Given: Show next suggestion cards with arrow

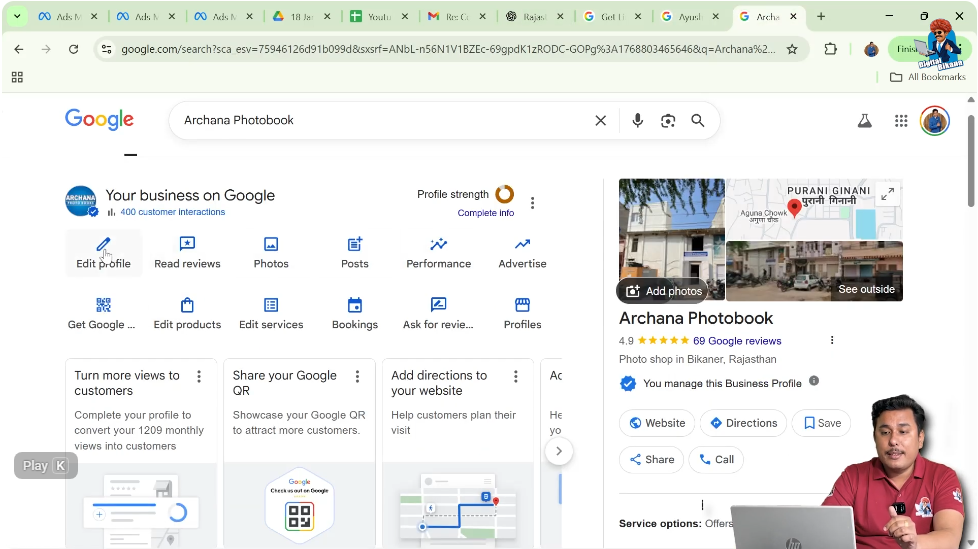Looking at the screenshot, I should point(559,451).
